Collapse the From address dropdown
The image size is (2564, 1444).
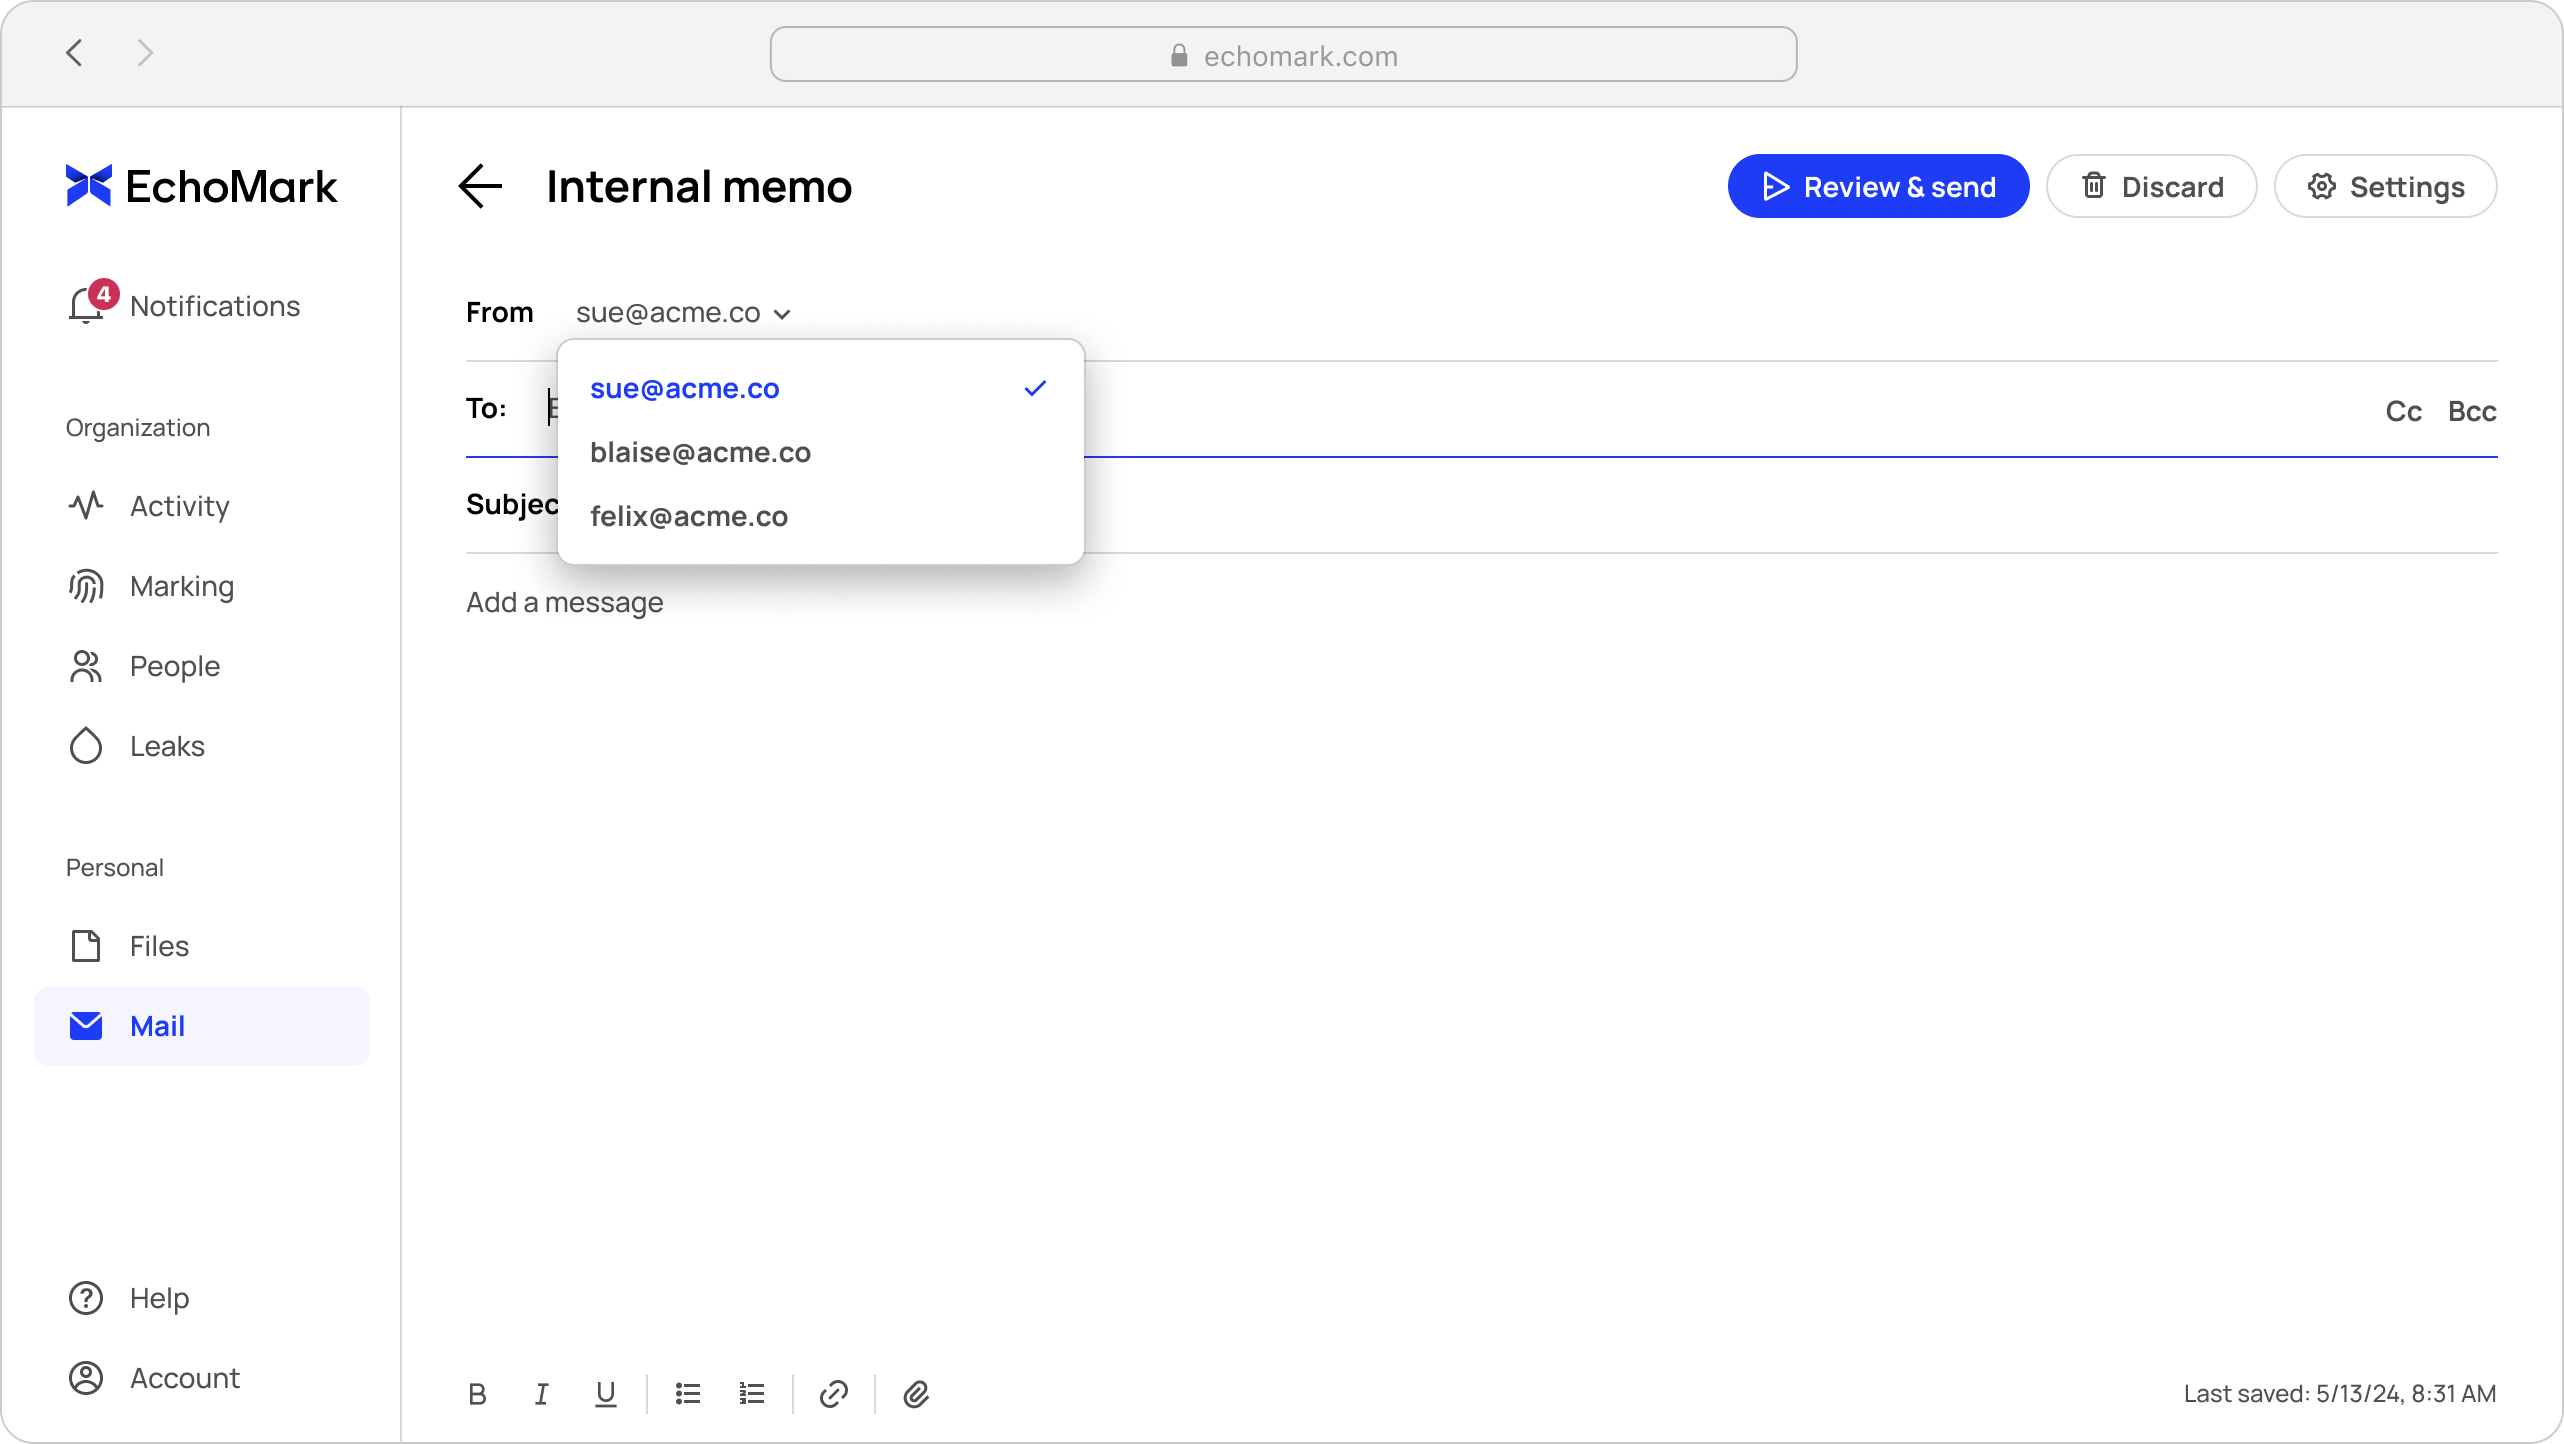[x=683, y=313]
